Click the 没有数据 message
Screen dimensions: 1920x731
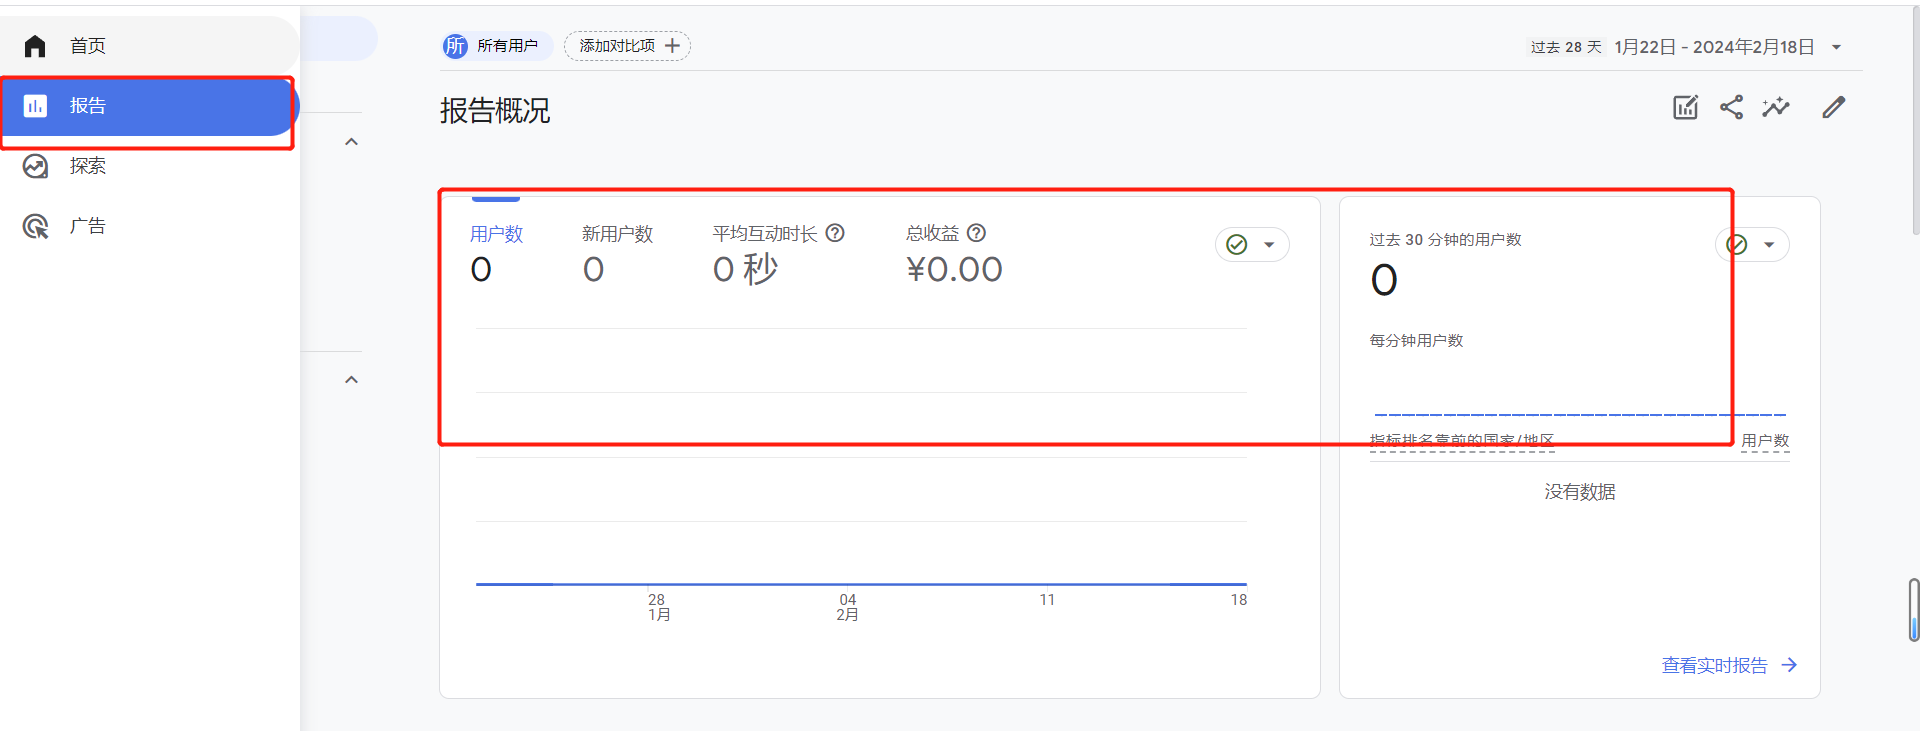click(x=1580, y=492)
